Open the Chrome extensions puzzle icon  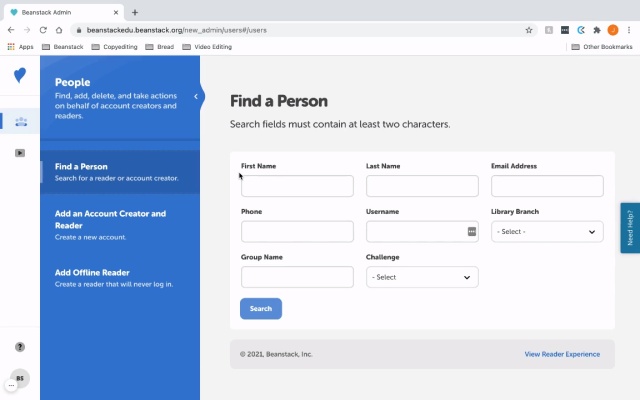(597, 30)
